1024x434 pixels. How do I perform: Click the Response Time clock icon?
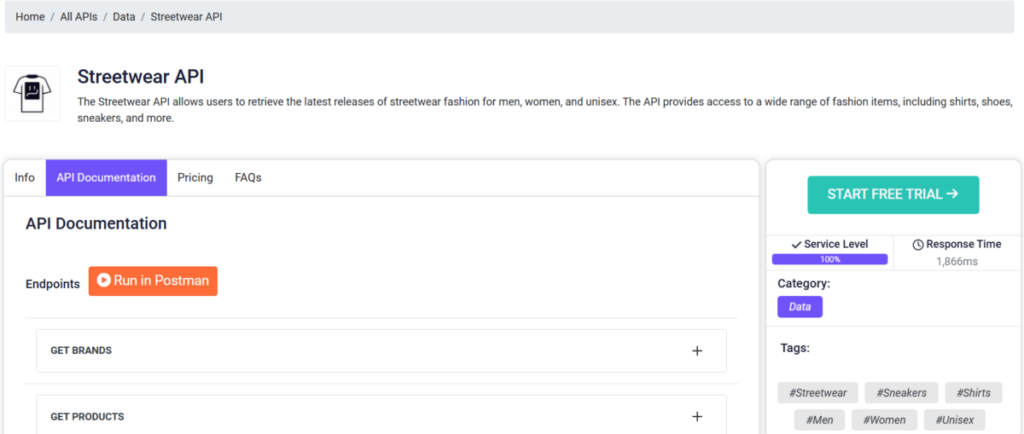click(918, 245)
